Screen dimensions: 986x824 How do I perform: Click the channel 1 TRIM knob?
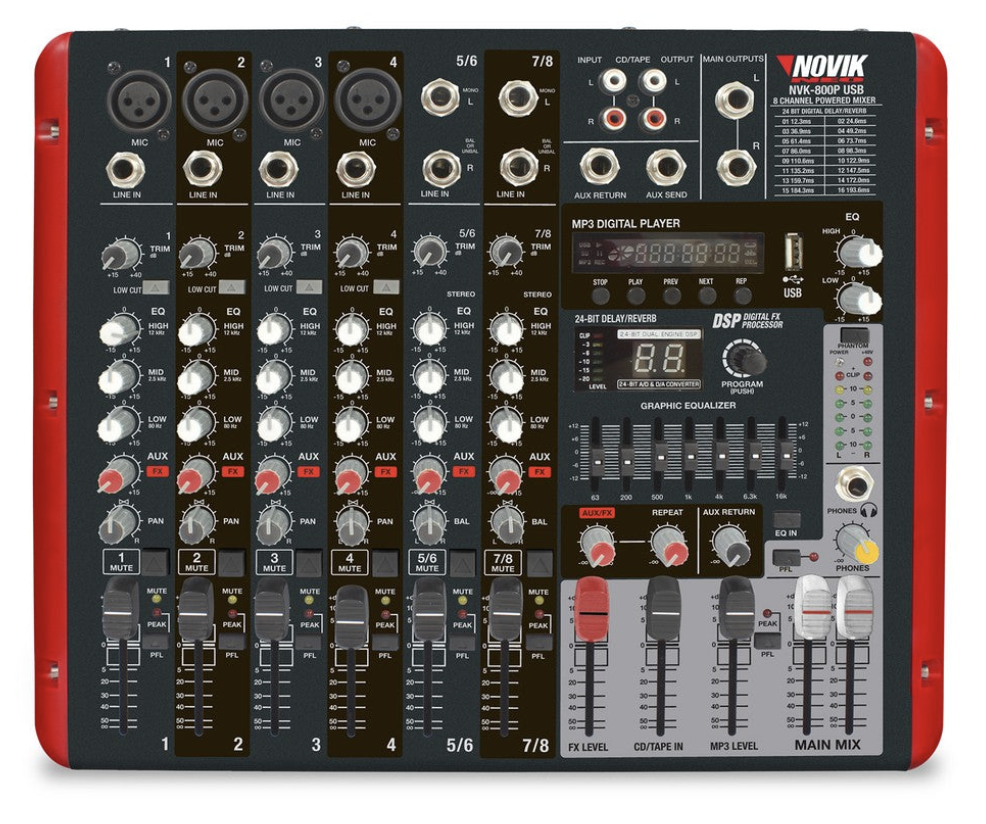pos(121,255)
